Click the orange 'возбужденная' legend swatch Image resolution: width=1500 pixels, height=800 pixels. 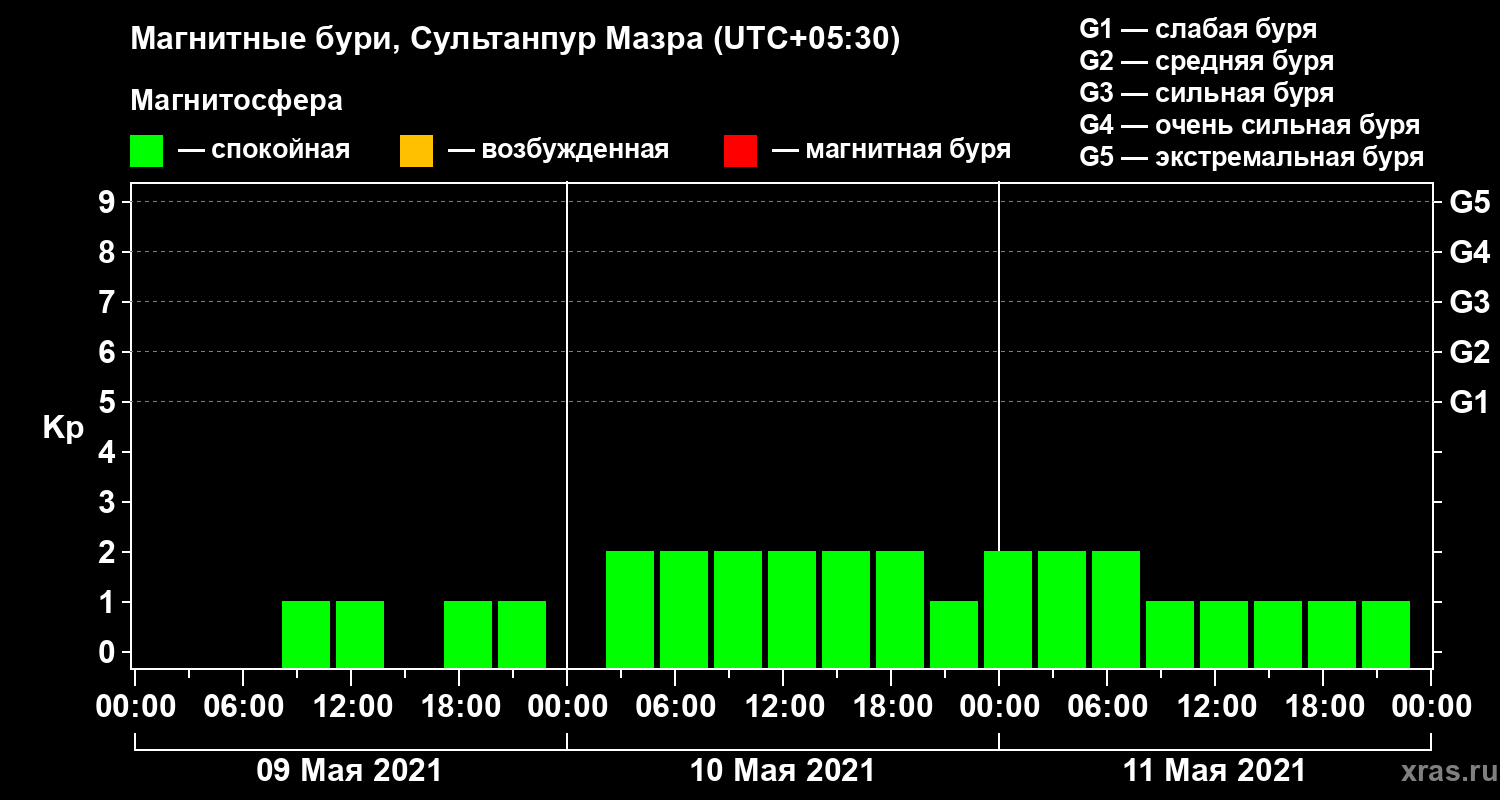416,151
